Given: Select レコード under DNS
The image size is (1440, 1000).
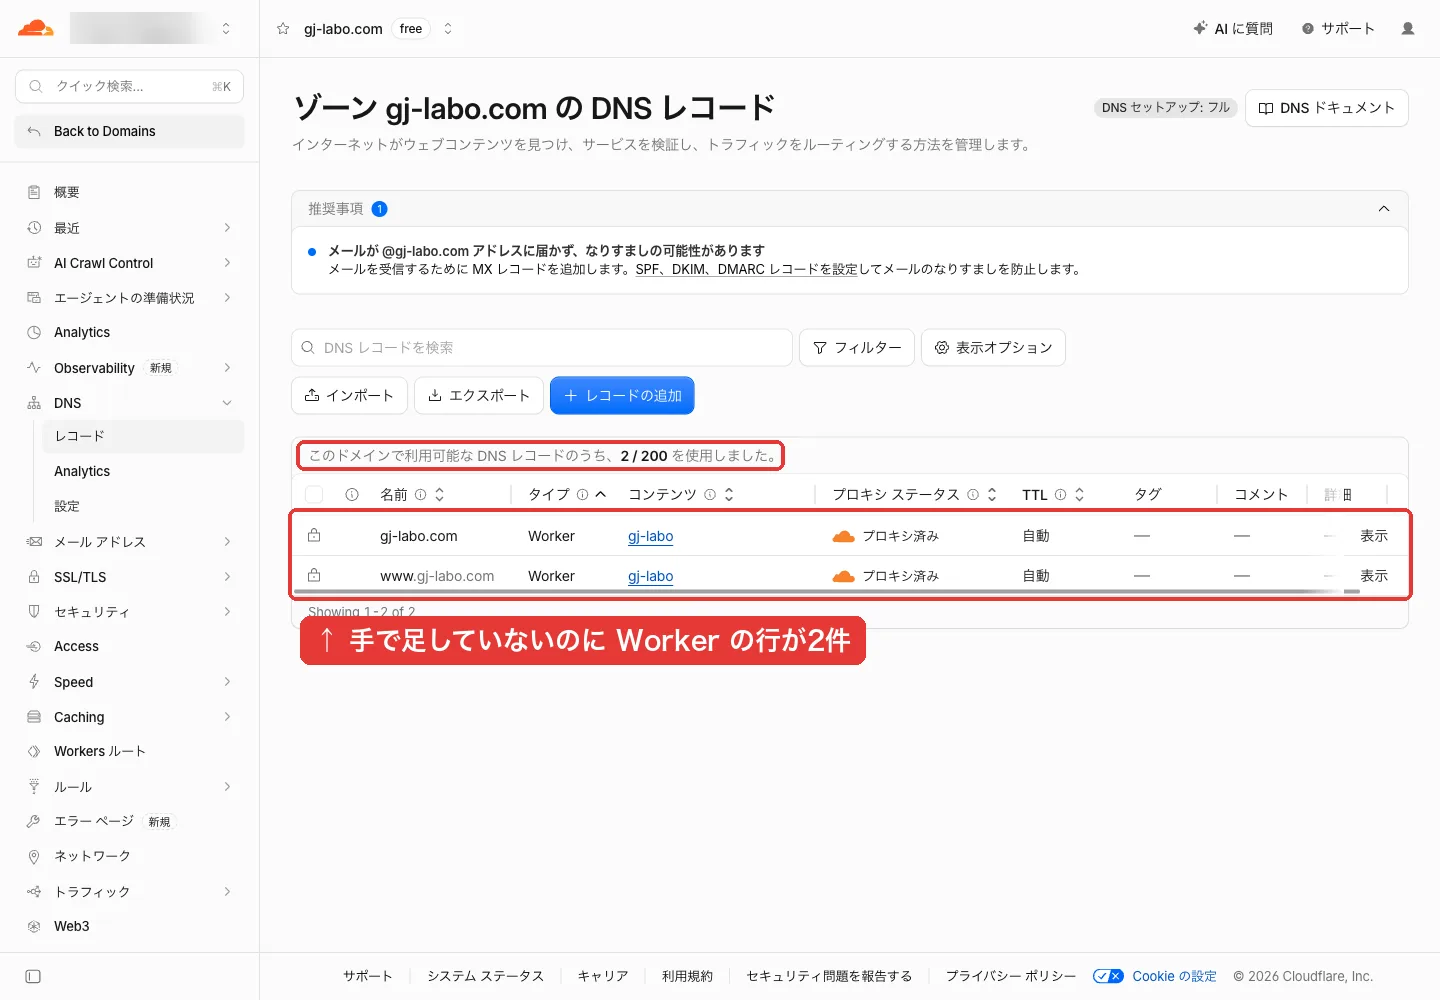Looking at the screenshot, I should pos(144,436).
